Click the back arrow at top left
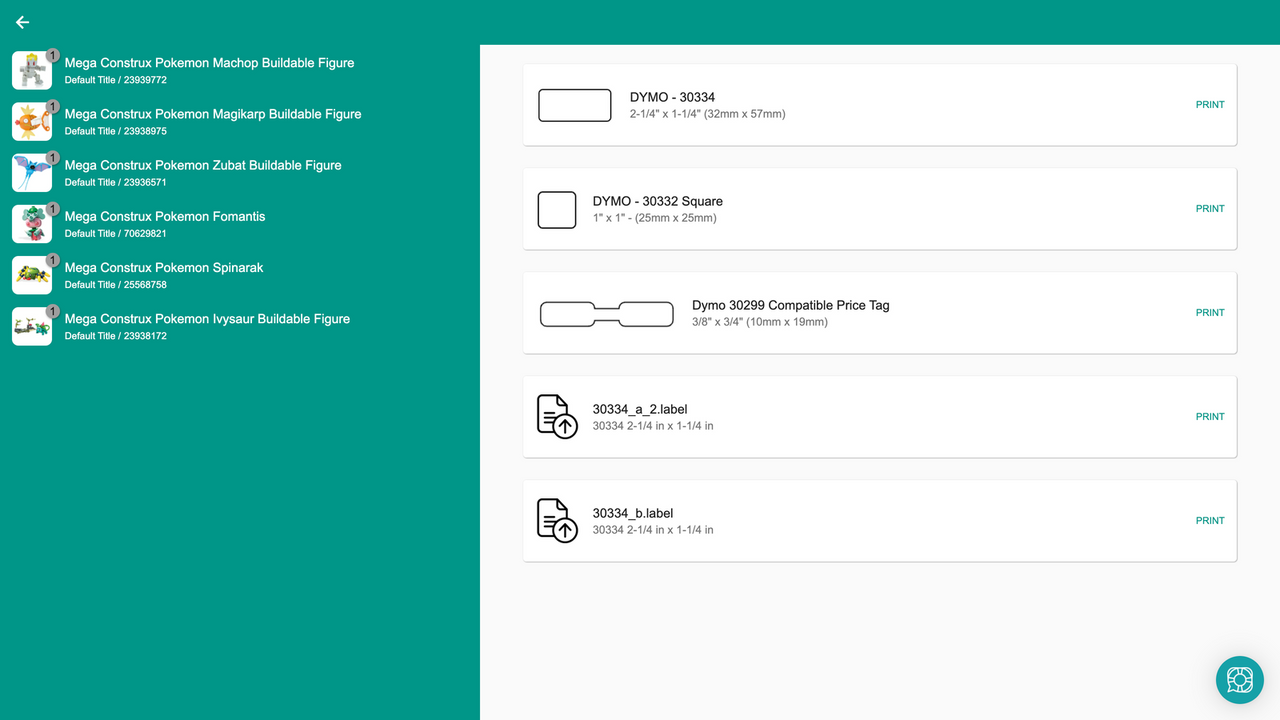The height and width of the screenshot is (720, 1280). click(22, 22)
